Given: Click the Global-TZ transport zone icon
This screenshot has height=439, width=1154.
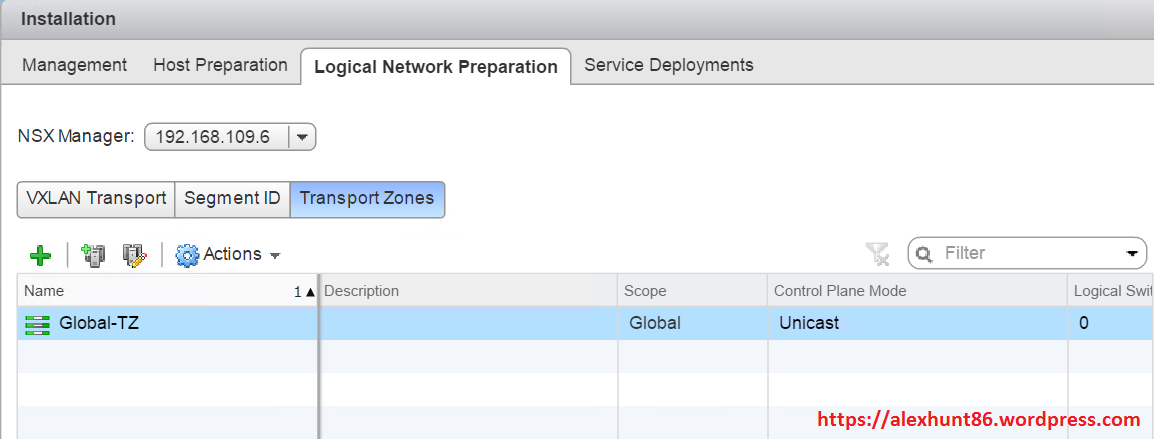Looking at the screenshot, I should point(37,324).
